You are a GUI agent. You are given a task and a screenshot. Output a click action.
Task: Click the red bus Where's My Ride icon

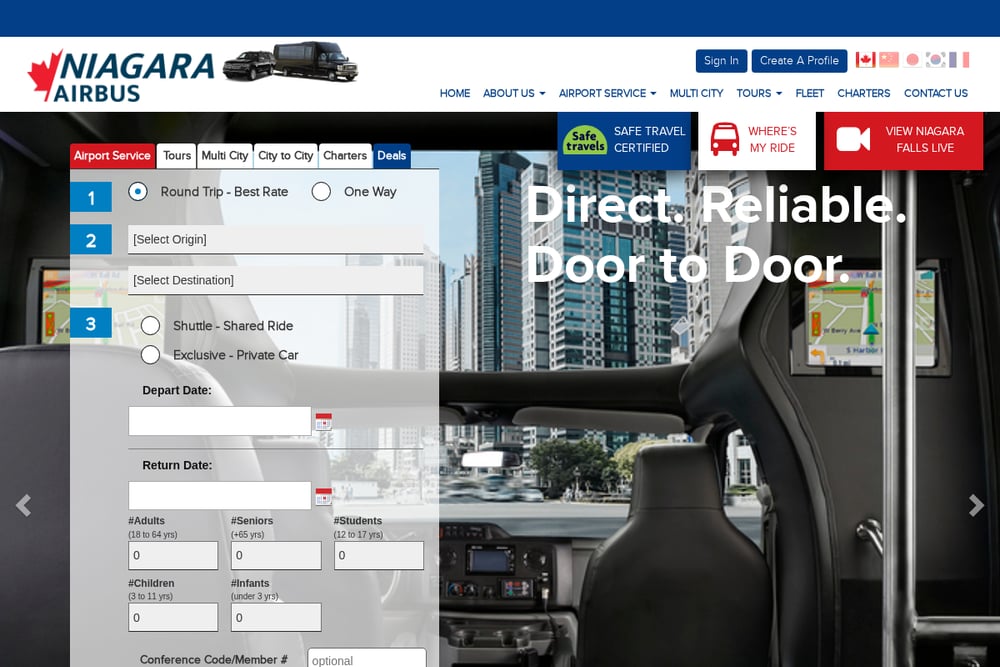(724, 139)
